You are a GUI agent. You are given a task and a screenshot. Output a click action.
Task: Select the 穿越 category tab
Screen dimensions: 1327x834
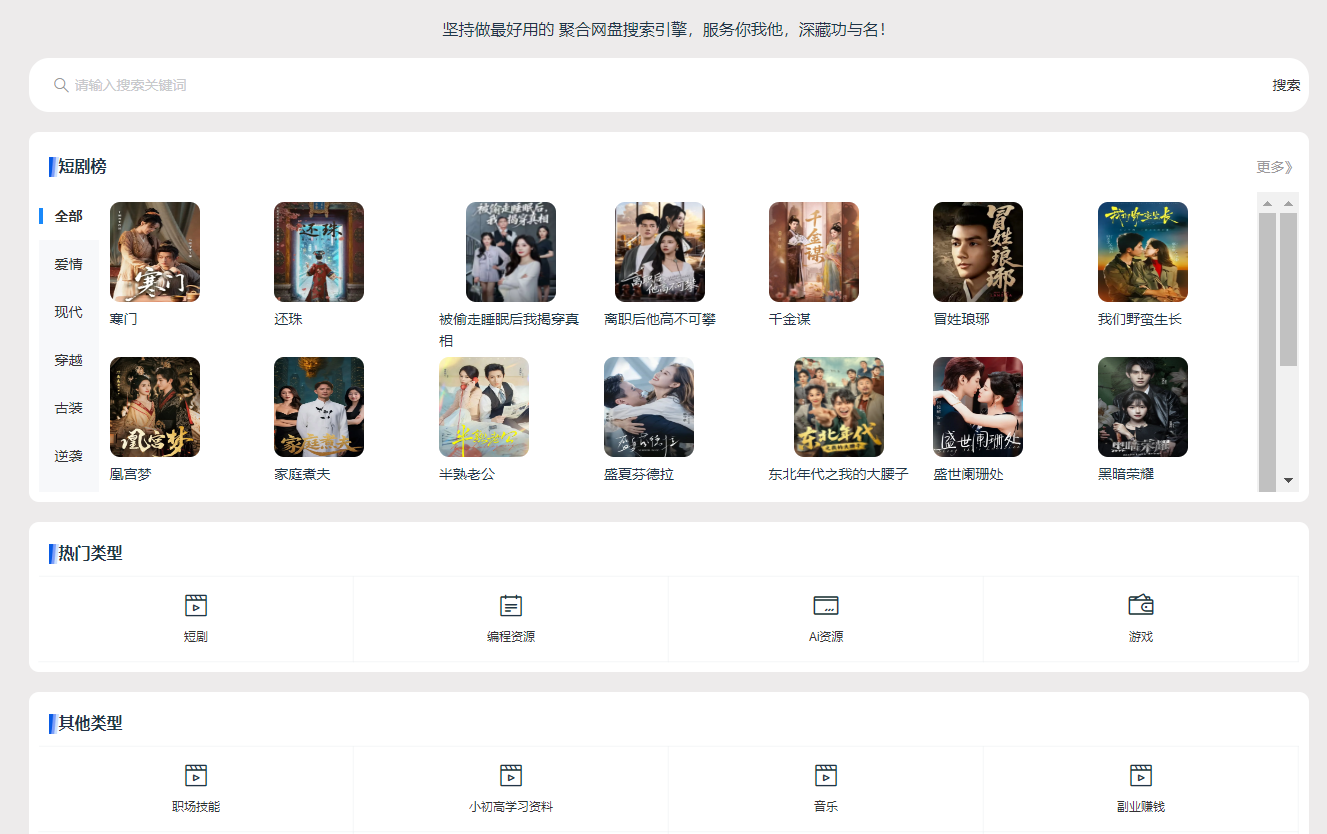pyautogui.click(x=69, y=360)
